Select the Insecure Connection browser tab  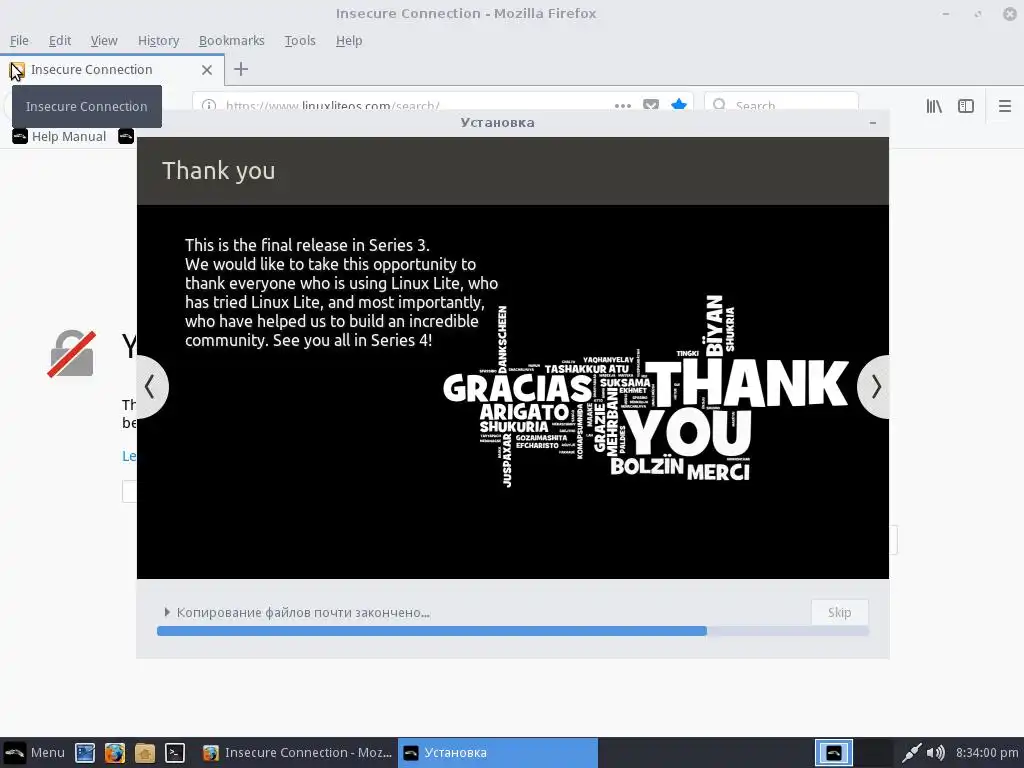click(x=112, y=70)
